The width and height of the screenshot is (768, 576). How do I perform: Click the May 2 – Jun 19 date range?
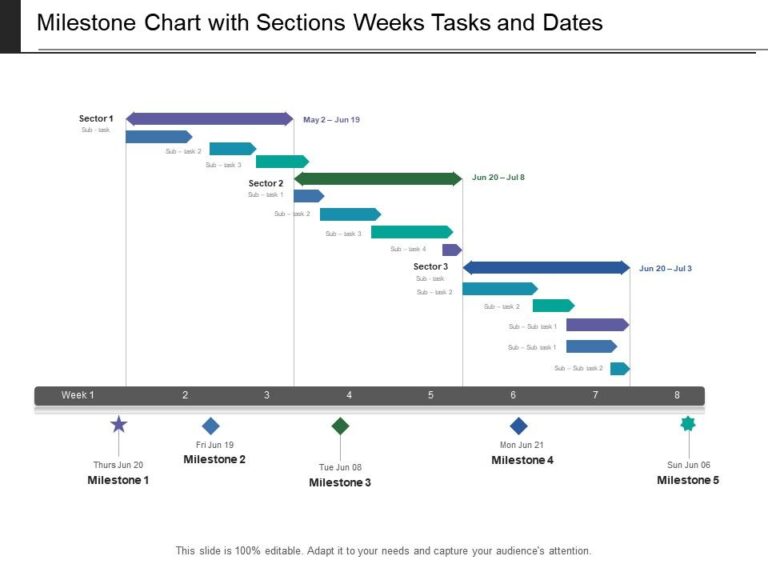click(x=331, y=120)
